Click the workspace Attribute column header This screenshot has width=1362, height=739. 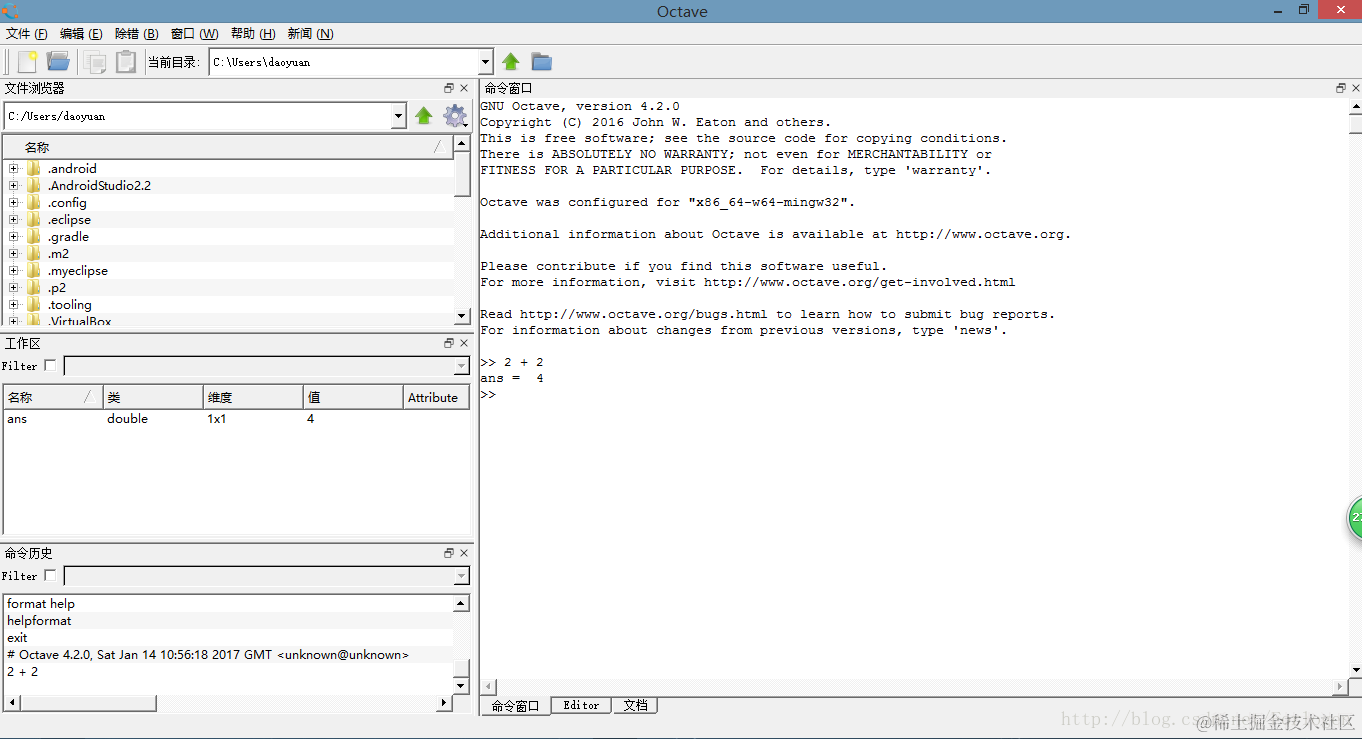click(436, 397)
